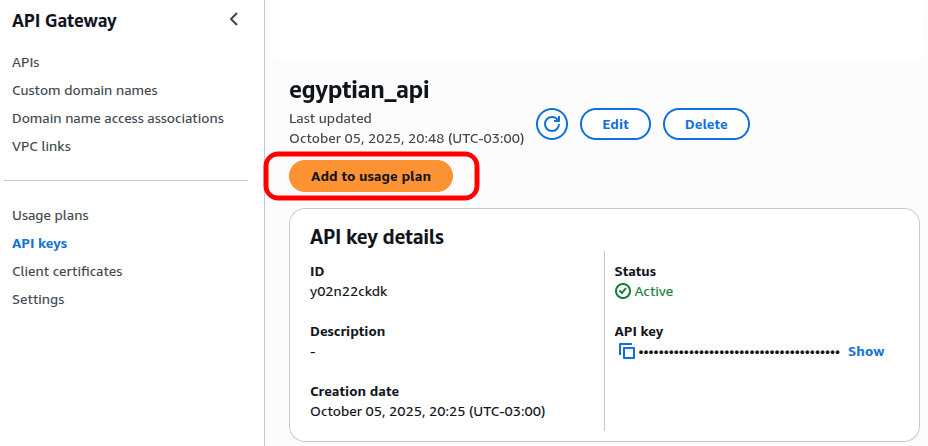Collapse the API Gateway sidebar
928x446 pixels.
234,19
